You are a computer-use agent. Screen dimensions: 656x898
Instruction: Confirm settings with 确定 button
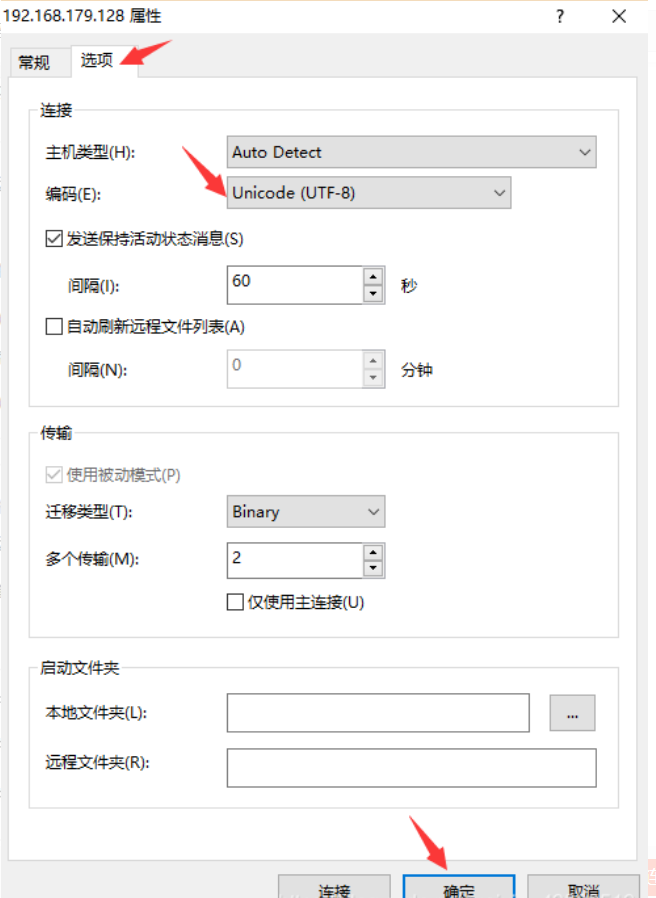458,888
